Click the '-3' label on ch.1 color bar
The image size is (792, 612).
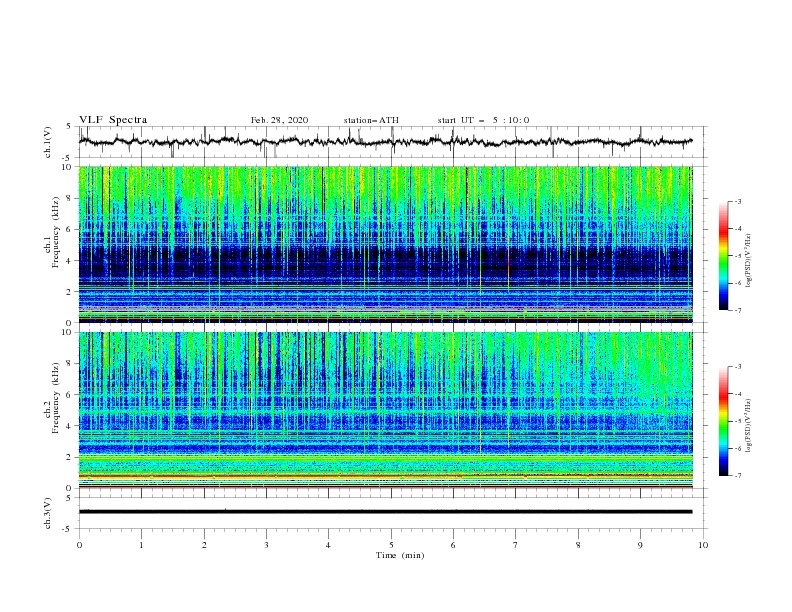(738, 201)
